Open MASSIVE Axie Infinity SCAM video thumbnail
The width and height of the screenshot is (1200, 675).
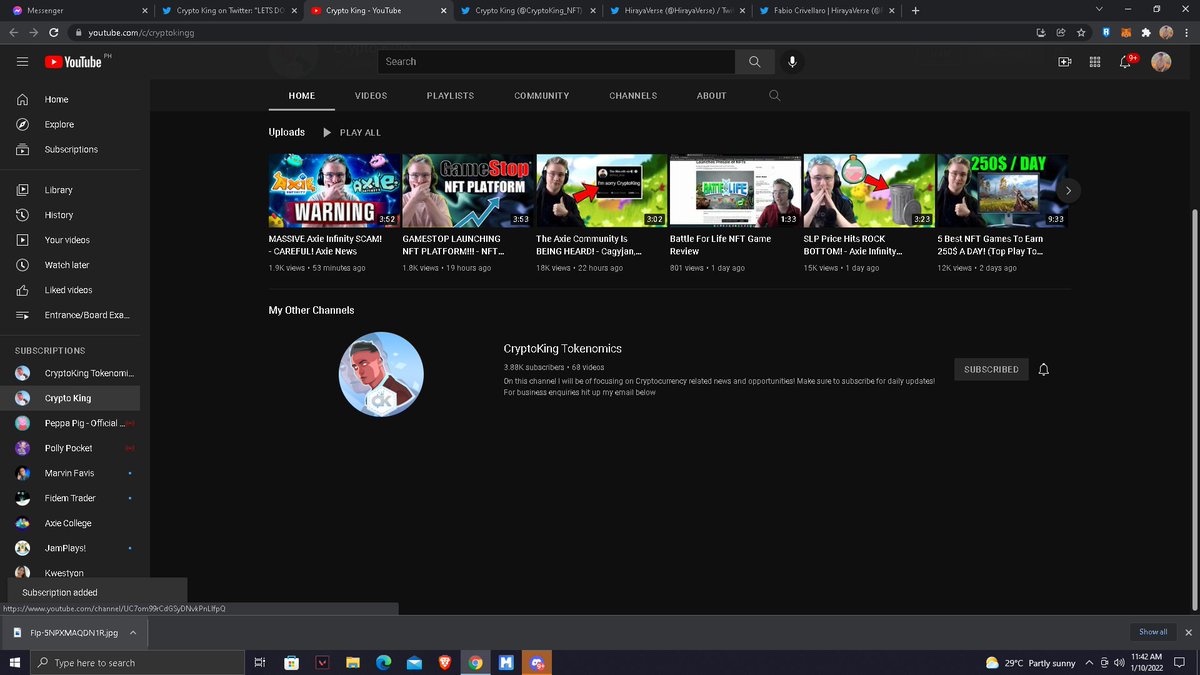(334, 191)
